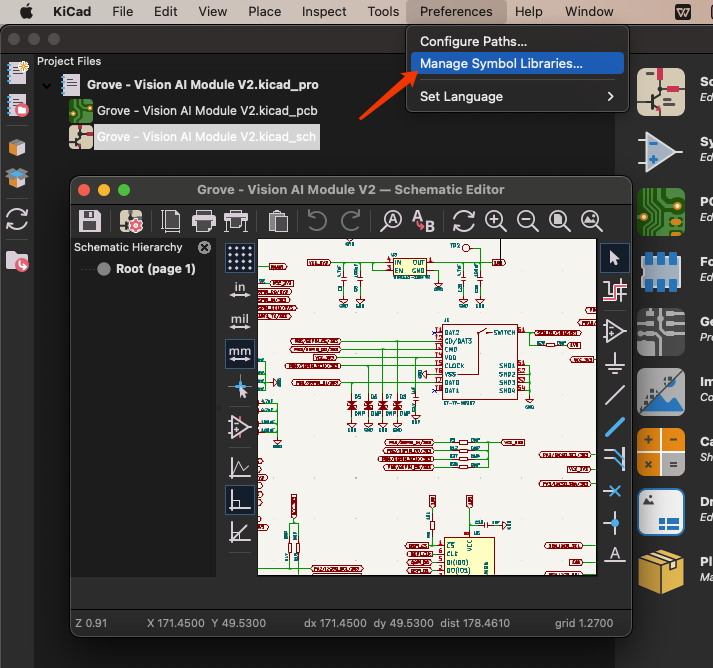Select Wire to Bus Entry tool
Screen dimensions: 713x668
(x=615, y=459)
